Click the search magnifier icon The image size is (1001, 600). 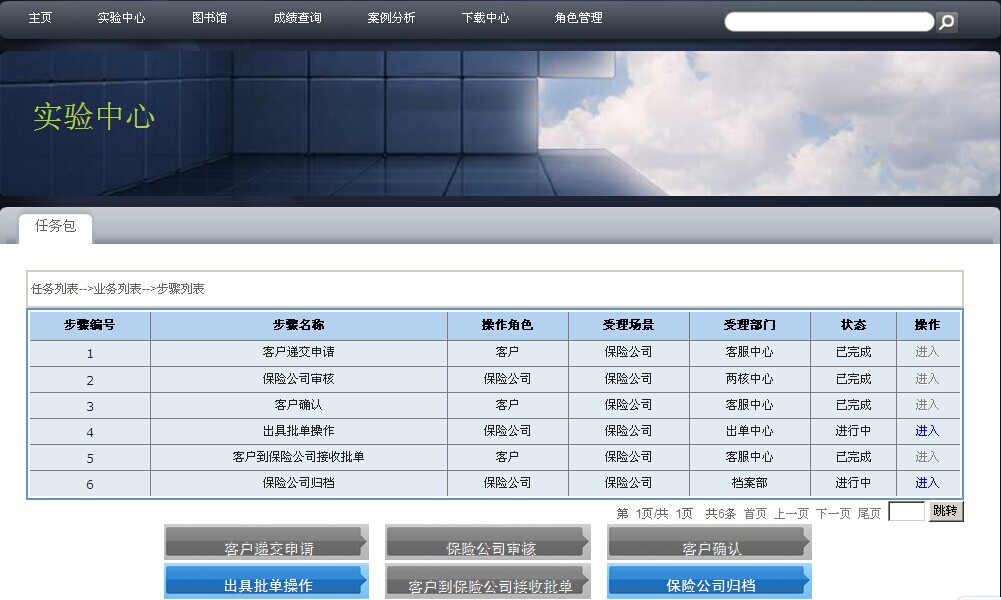pos(946,22)
